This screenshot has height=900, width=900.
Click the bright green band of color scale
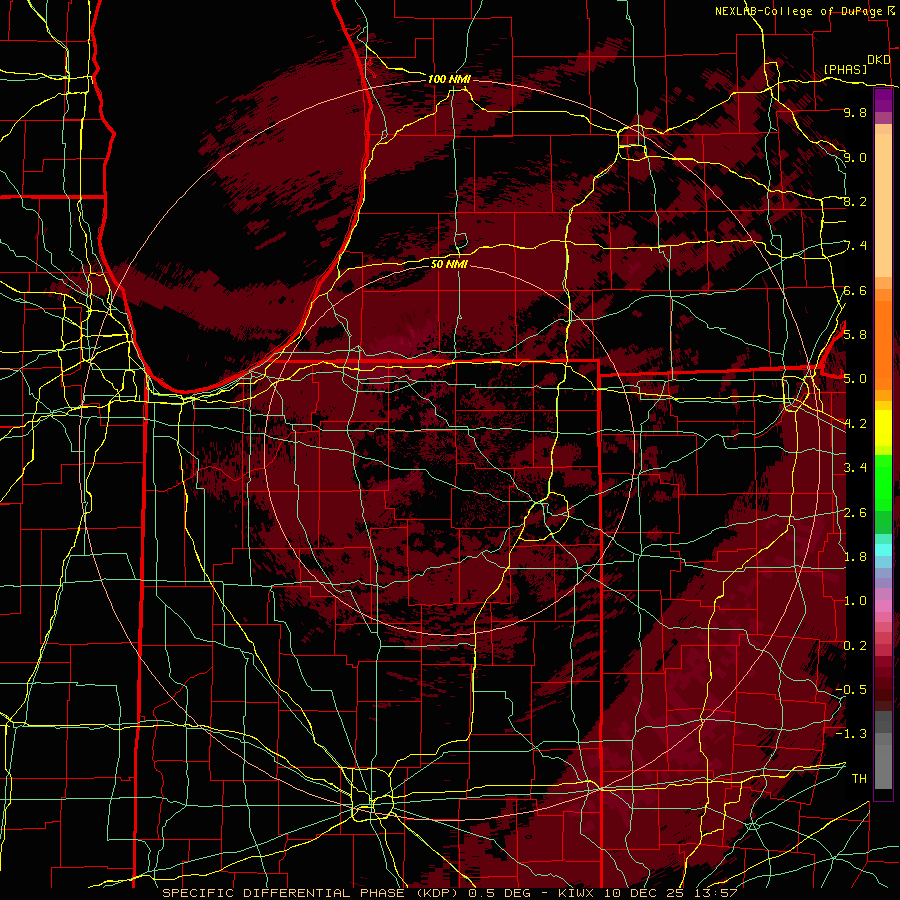[x=883, y=484]
